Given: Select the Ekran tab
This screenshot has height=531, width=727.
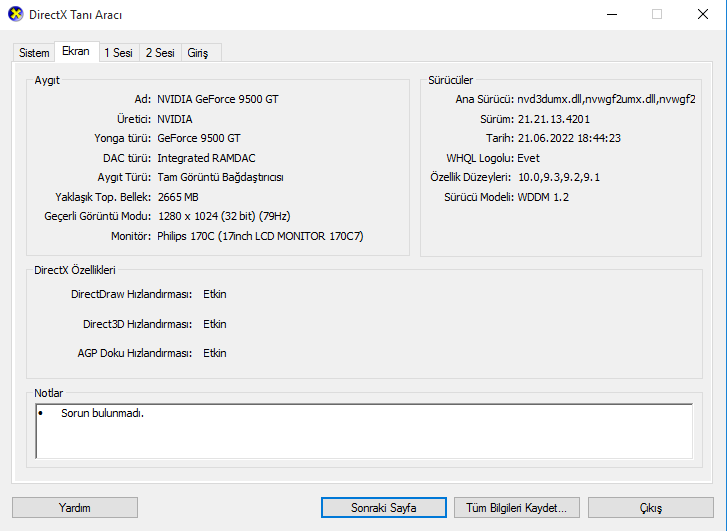Looking at the screenshot, I should click(x=76, y=51).
